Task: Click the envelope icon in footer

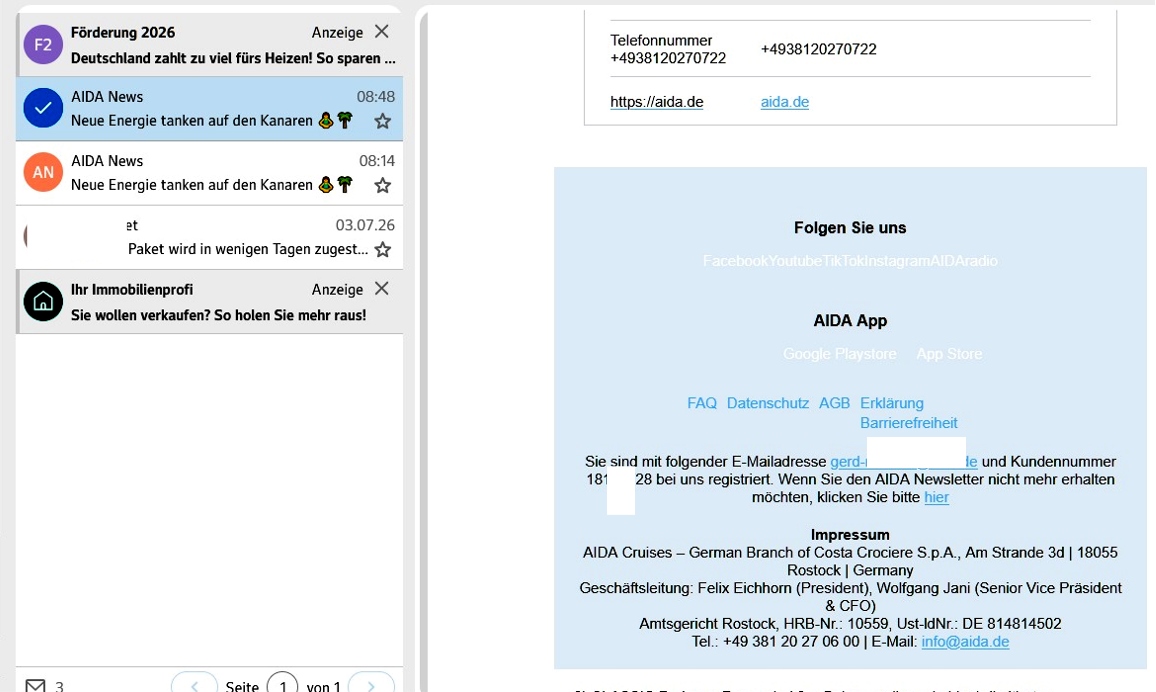Action: [35, 685]
